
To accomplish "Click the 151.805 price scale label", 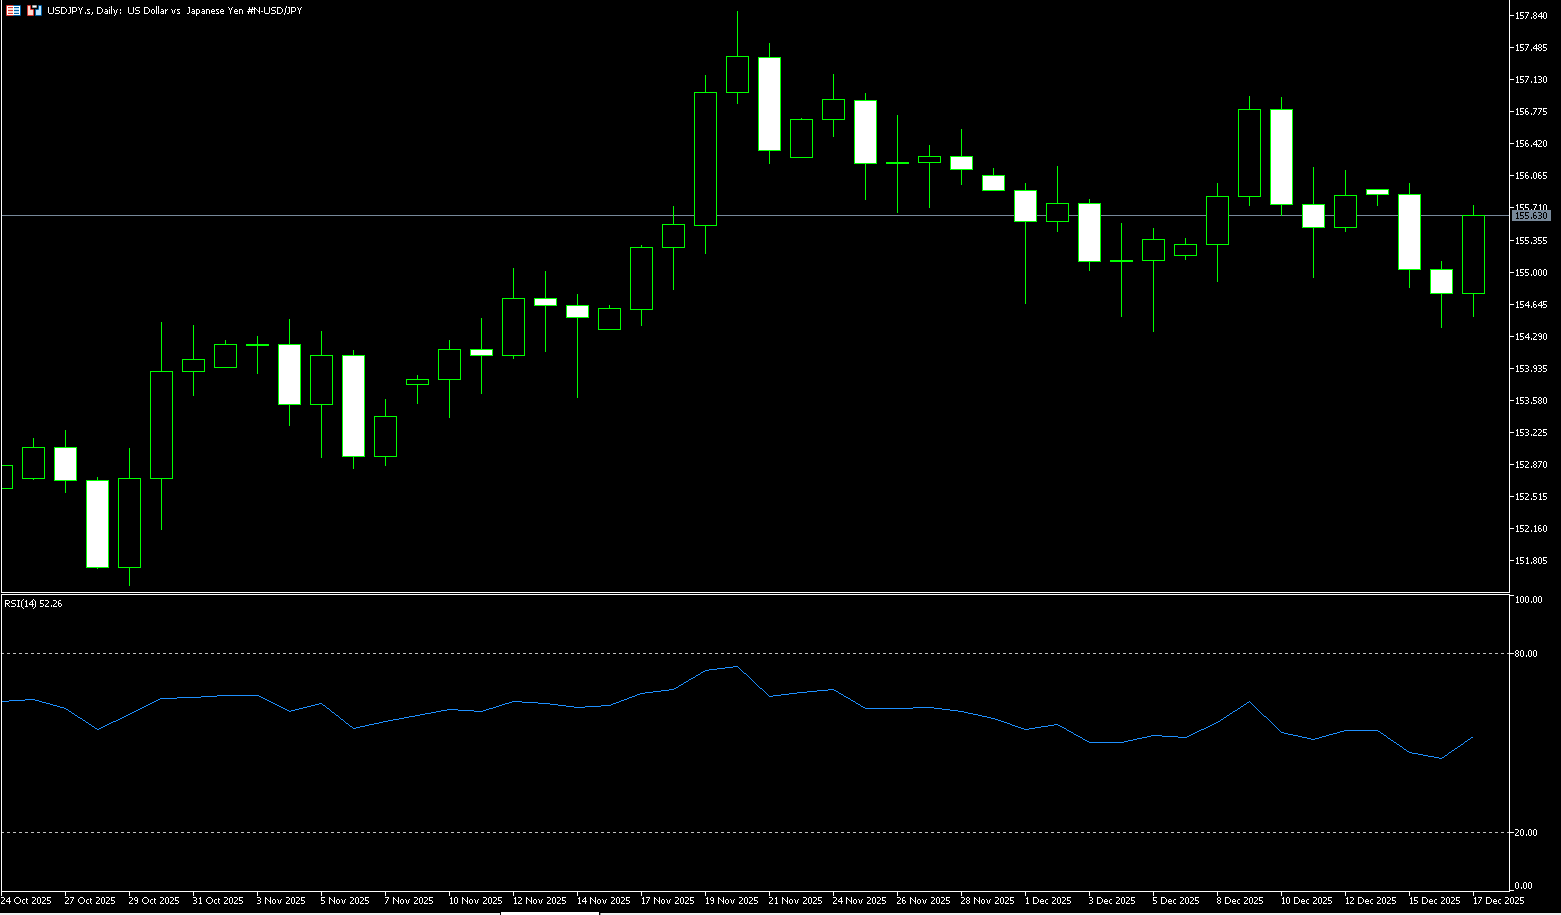I will [x=1531, y=561].
